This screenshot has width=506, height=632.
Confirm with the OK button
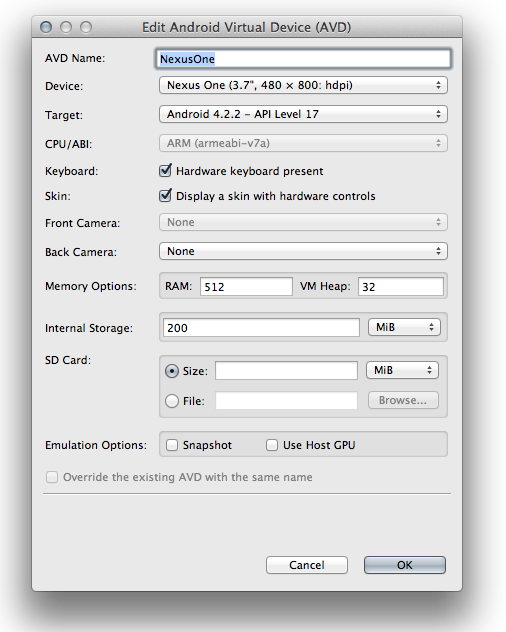click(405, 565)
